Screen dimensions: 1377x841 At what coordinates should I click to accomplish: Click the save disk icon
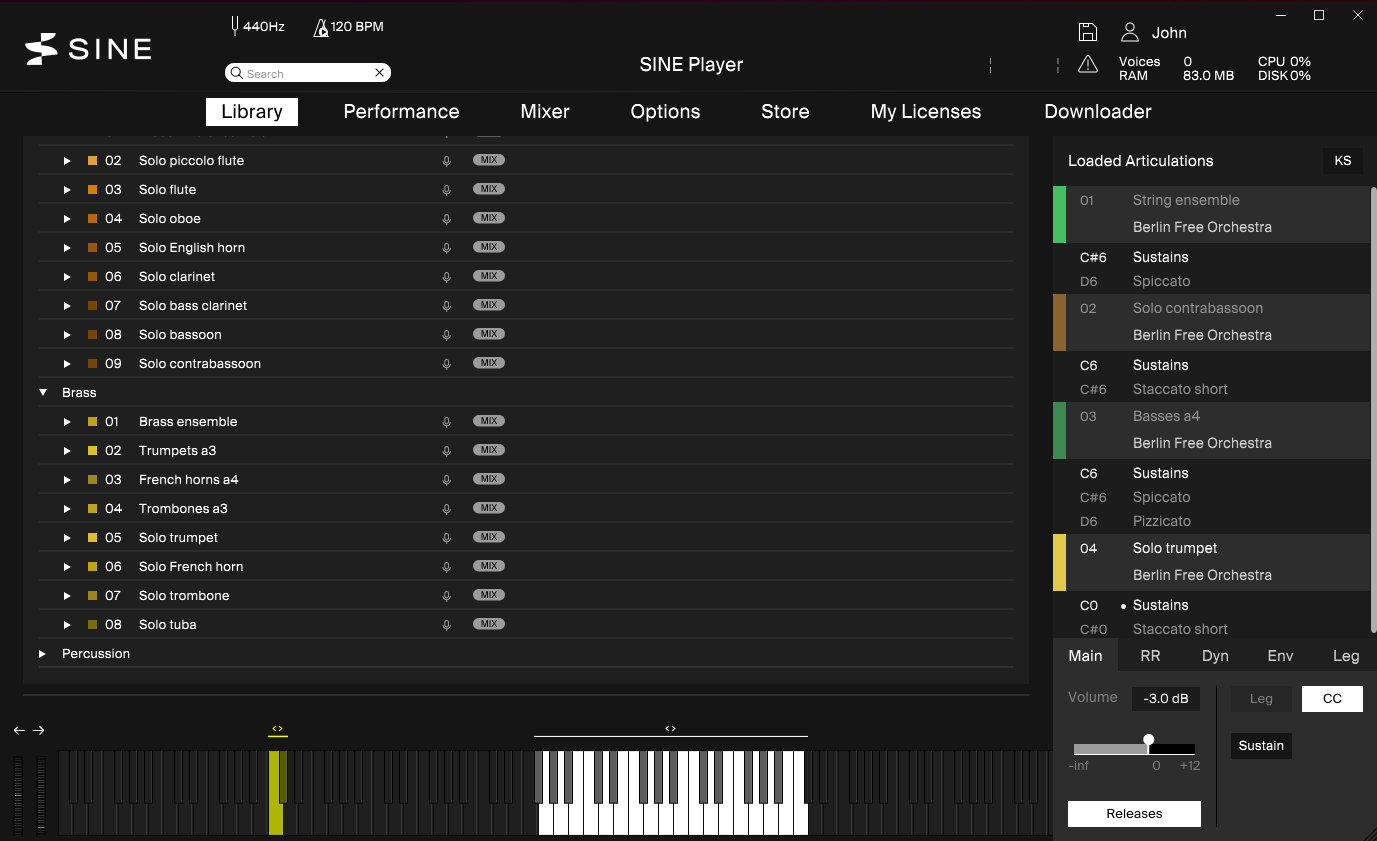tap(1088, 32)
